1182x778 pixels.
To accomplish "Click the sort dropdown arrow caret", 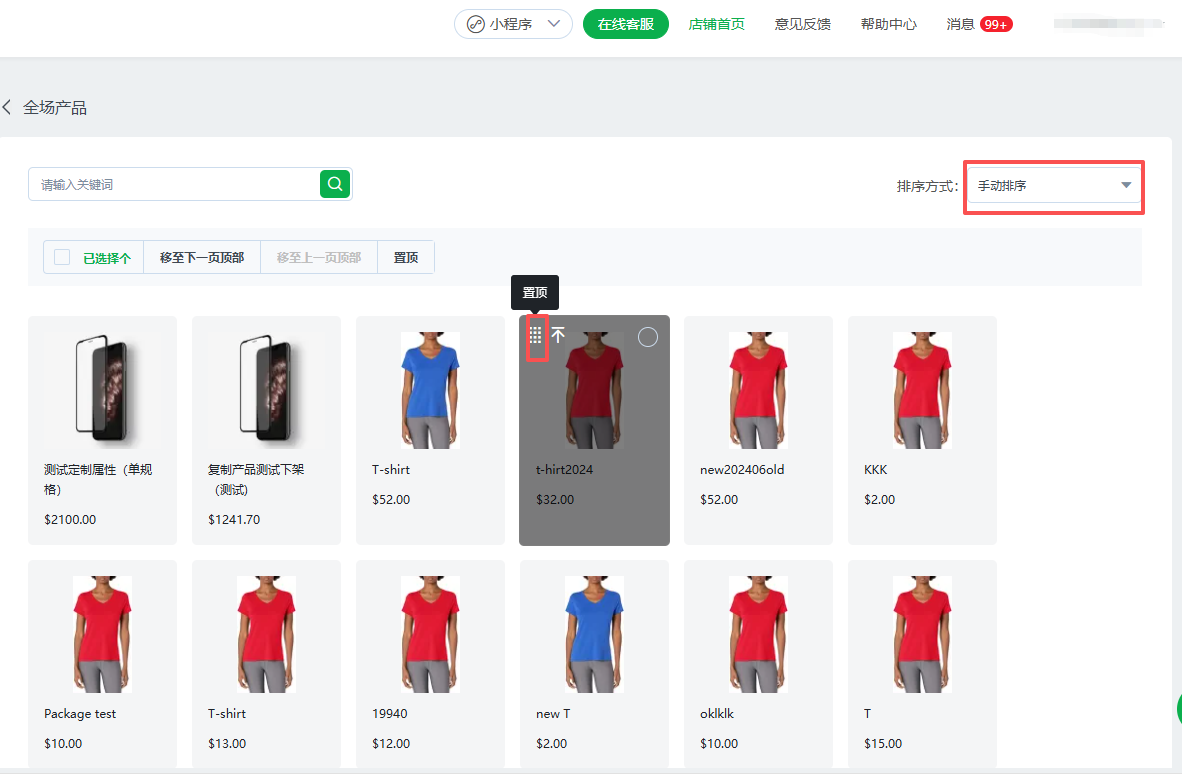I will 1126,186.
